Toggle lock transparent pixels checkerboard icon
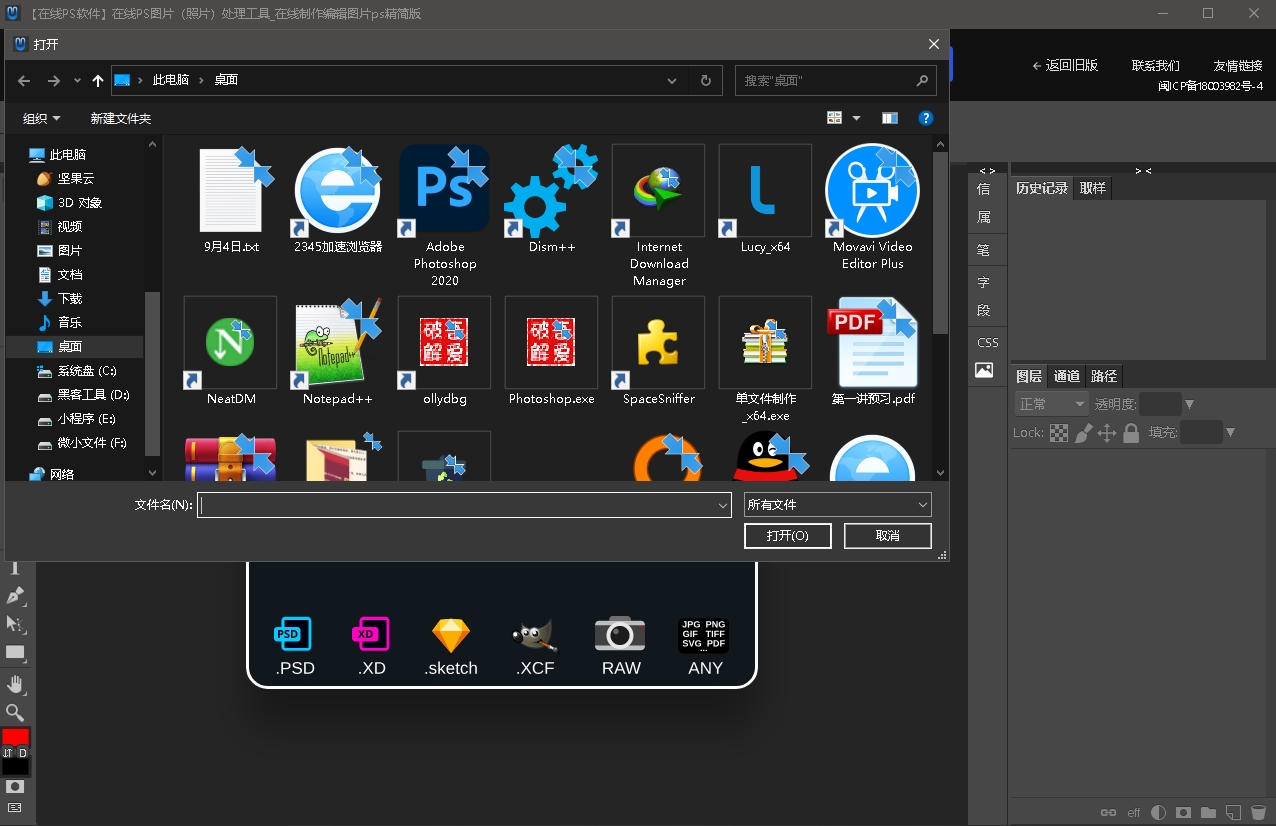The width and height of the screenshot is (1276, 826). pos(1060,433)
